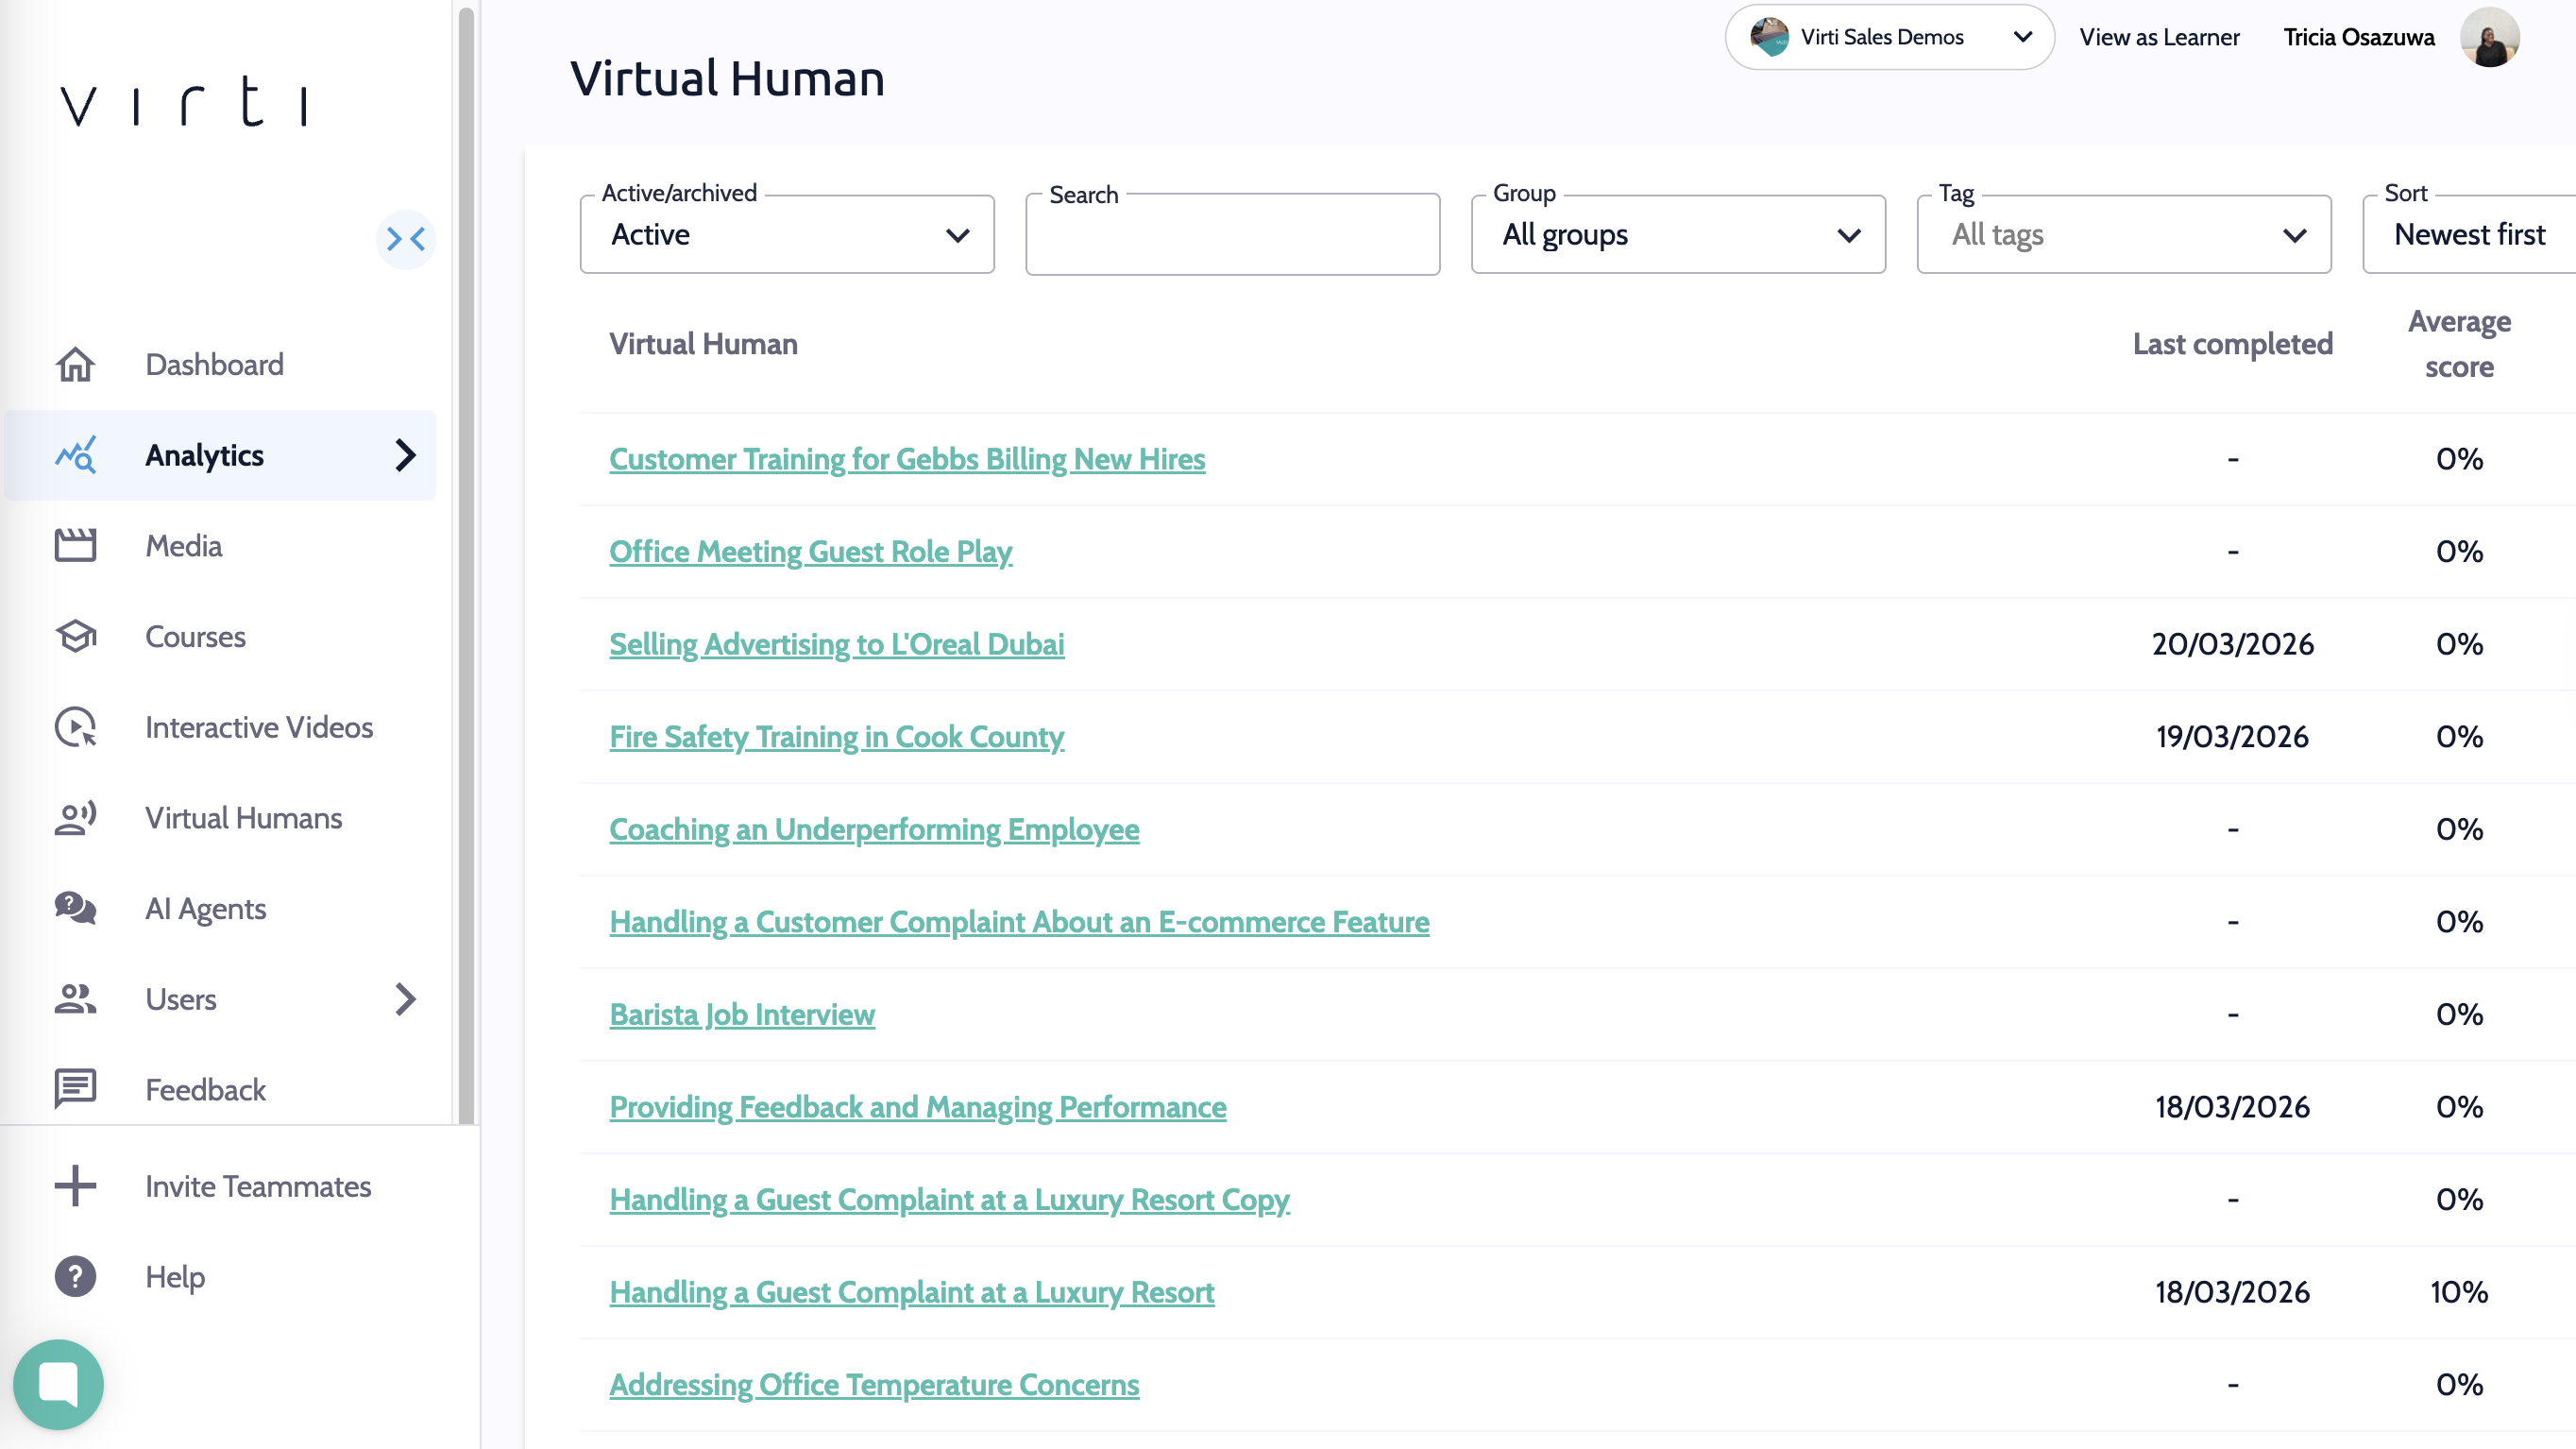Open Barista Job Interview link
Image resolution: width=2576 pixels, height=1449 pixels.
(x=742, y=1014)
